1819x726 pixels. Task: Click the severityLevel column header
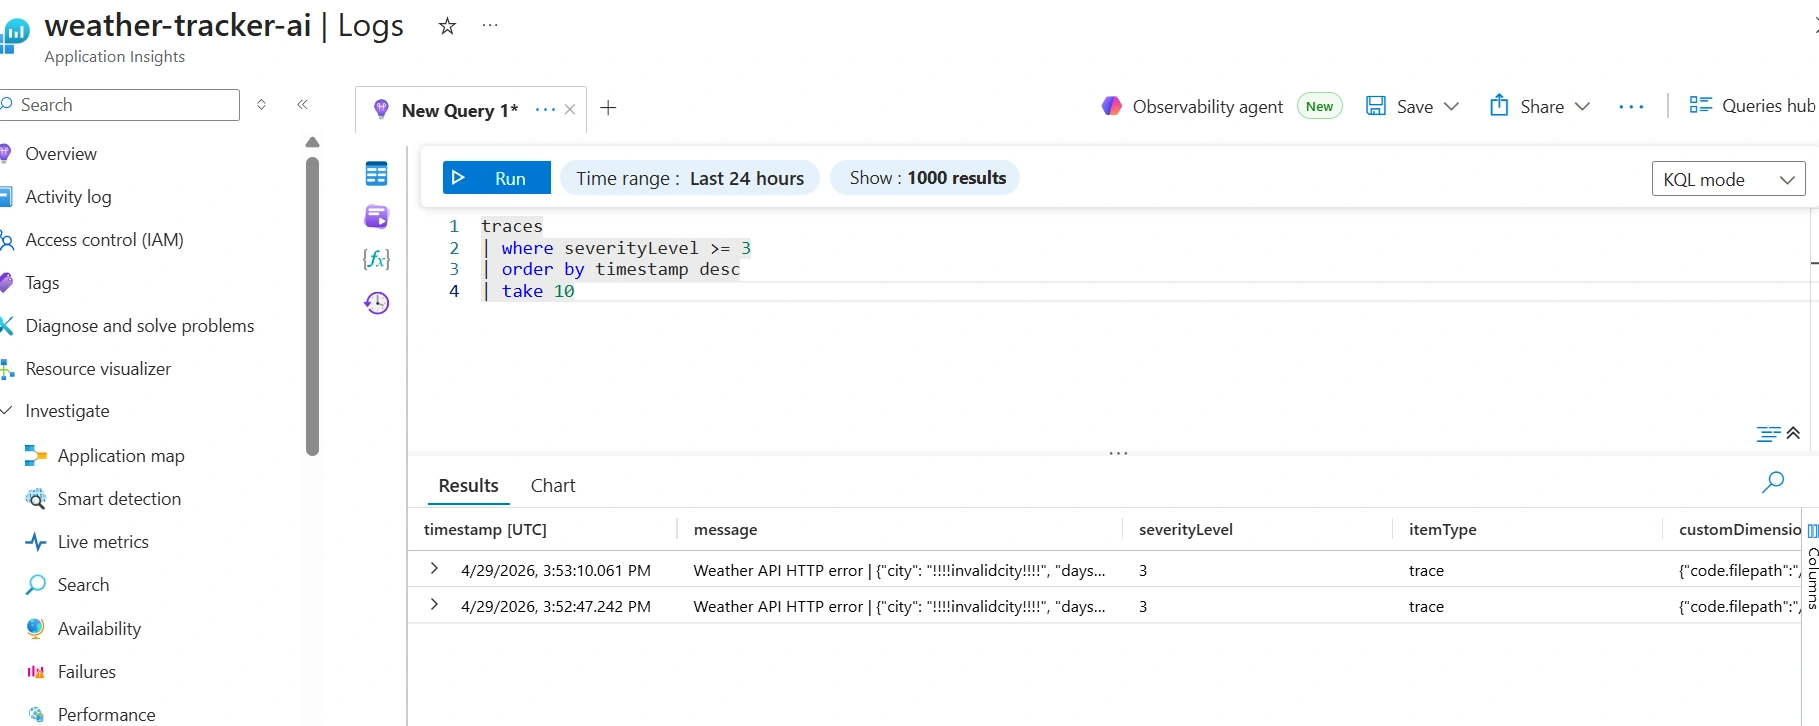tap(1185, 530)
